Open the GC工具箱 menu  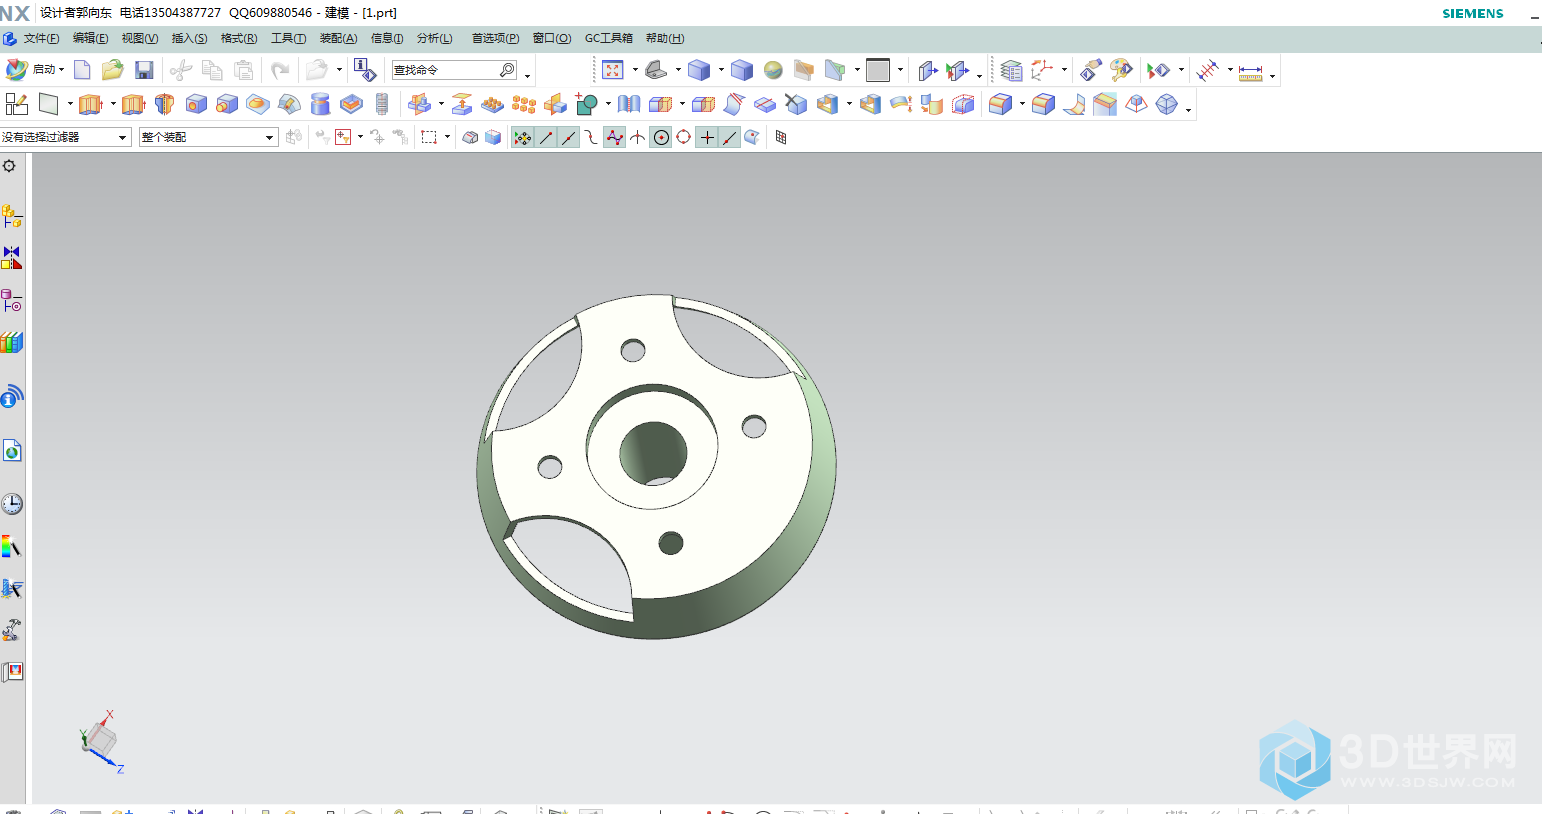point(608,39)
